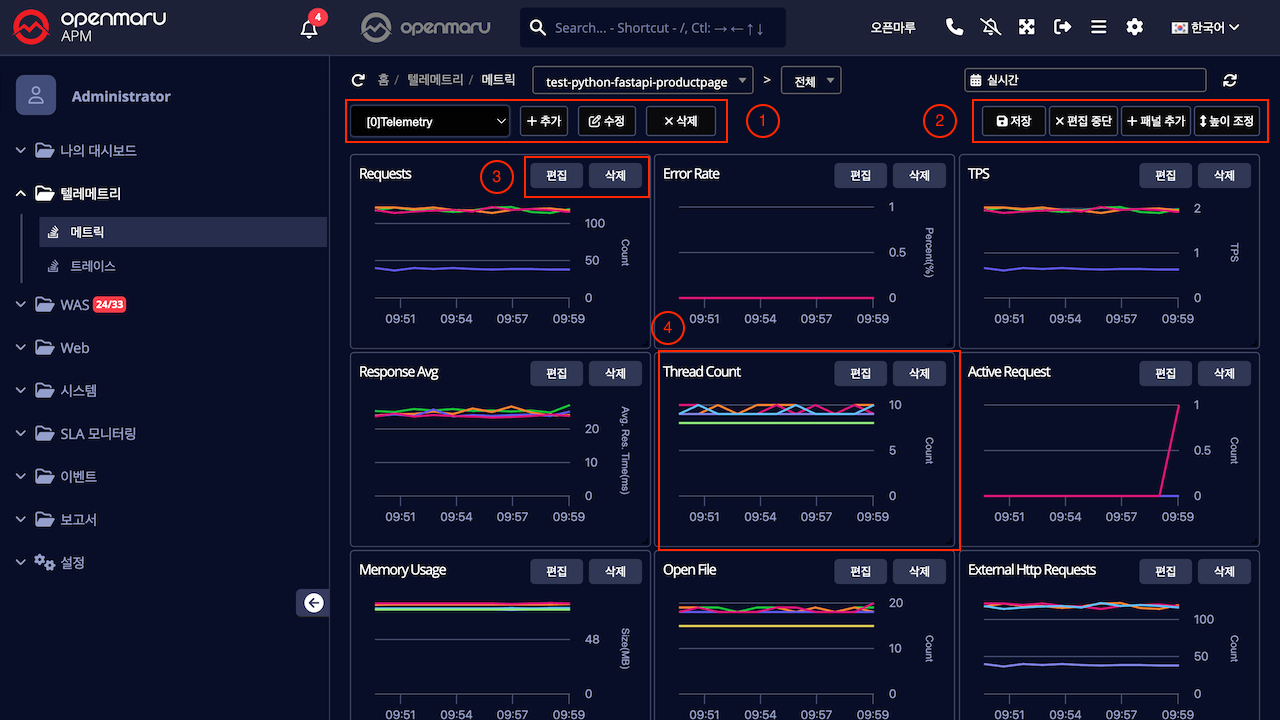Toggle the muted alarm bell icon
Screen dimensions: 1280x720
click(x=991, y=28)
